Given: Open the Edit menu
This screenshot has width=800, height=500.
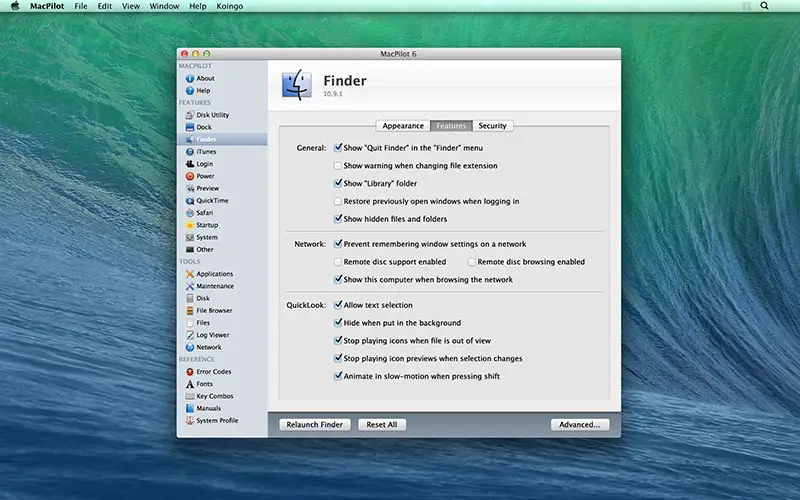Looking at the screenshot, I should (x=105, y=6).
